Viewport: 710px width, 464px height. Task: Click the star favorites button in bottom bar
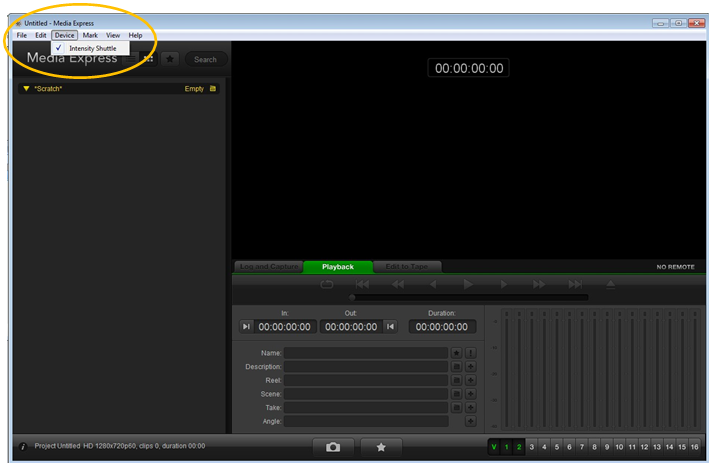coord(381,447)
